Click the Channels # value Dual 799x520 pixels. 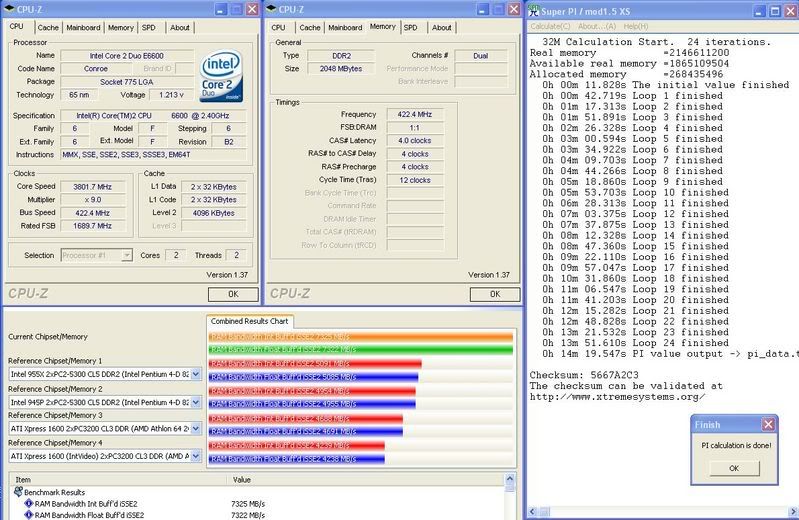coord(481,56)
